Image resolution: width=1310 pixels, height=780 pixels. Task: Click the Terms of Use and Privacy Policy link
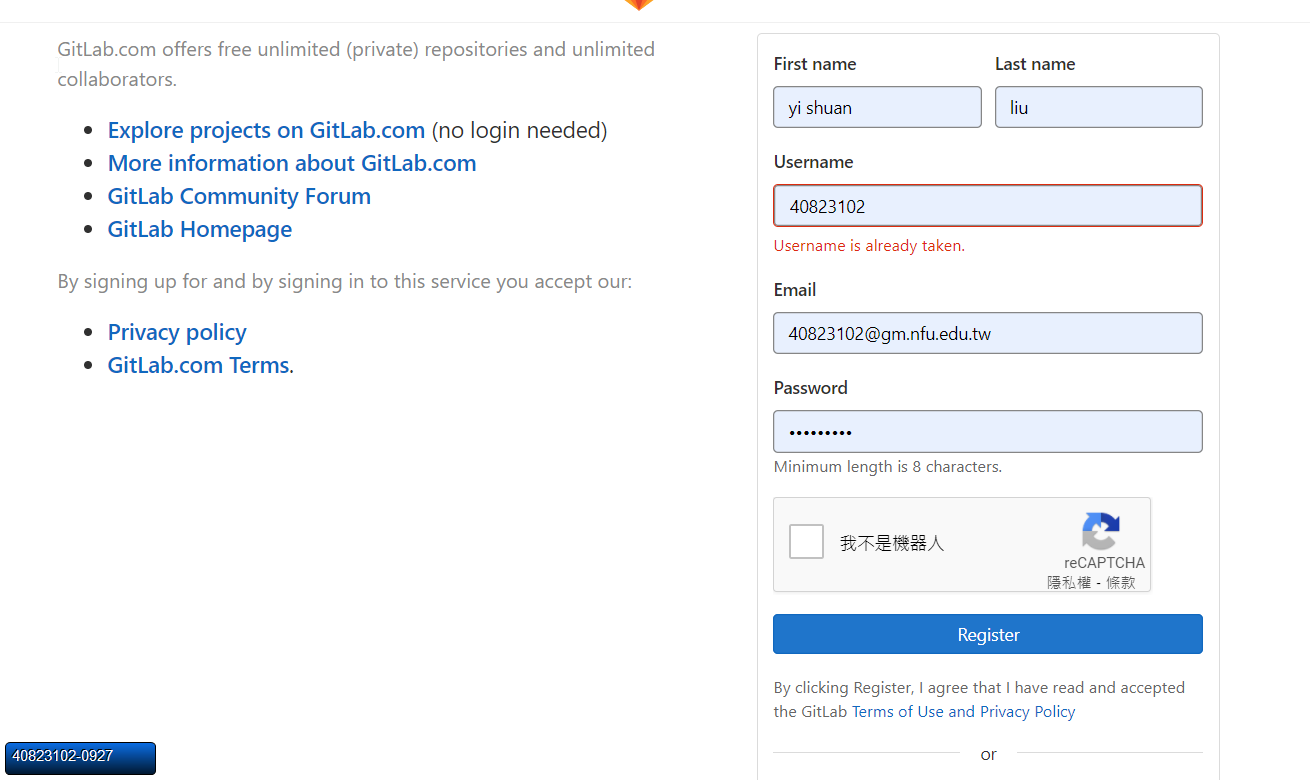(x=964, y=712)
